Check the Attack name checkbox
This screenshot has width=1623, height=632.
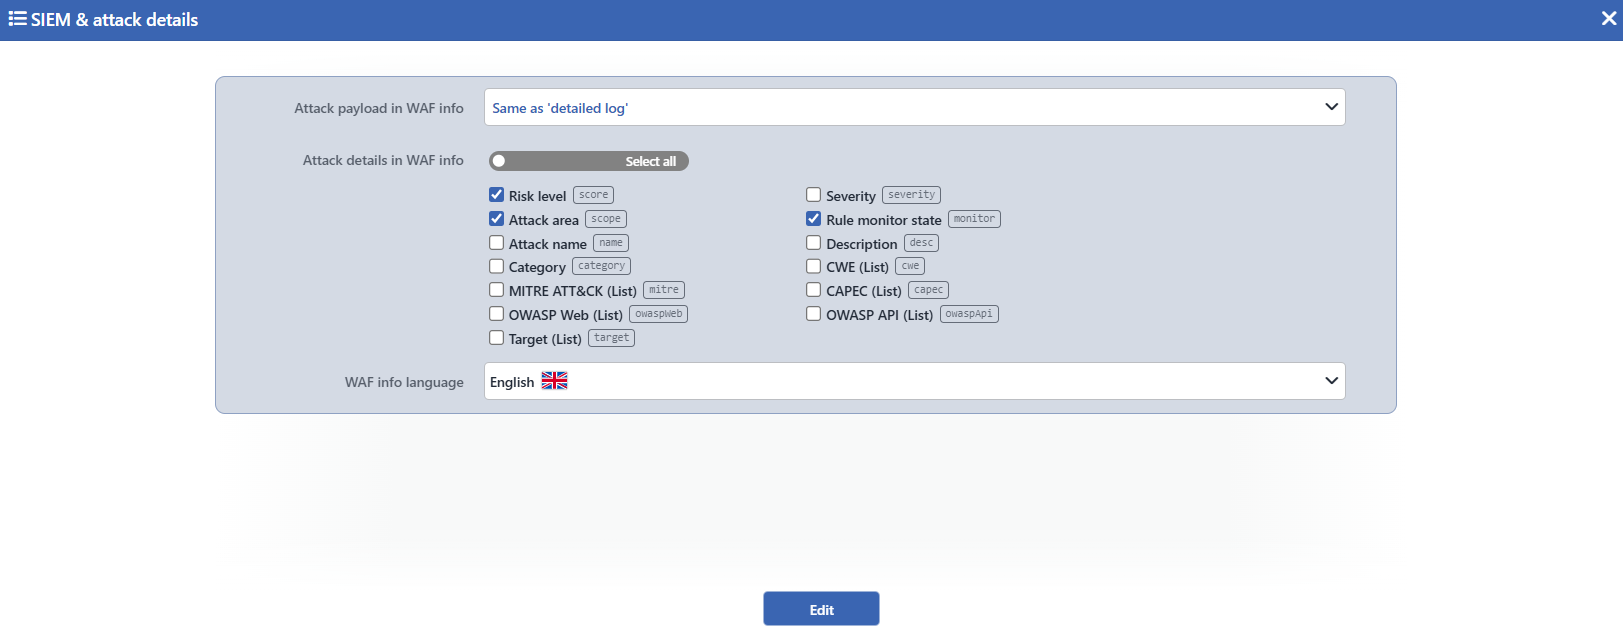click(496, 243)
